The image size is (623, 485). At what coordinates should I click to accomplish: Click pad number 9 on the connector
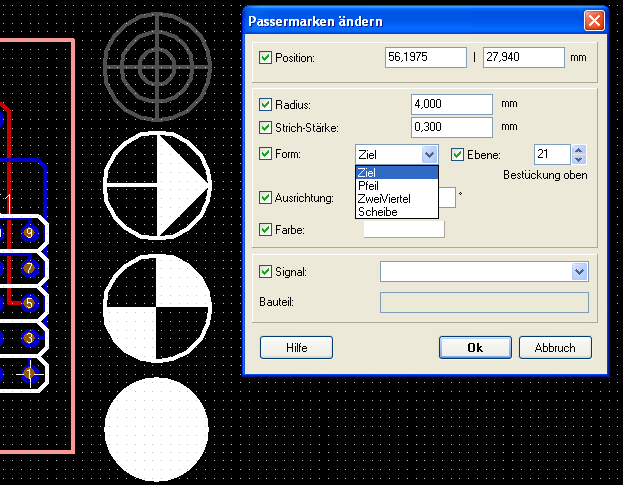[x=29, y=234]
